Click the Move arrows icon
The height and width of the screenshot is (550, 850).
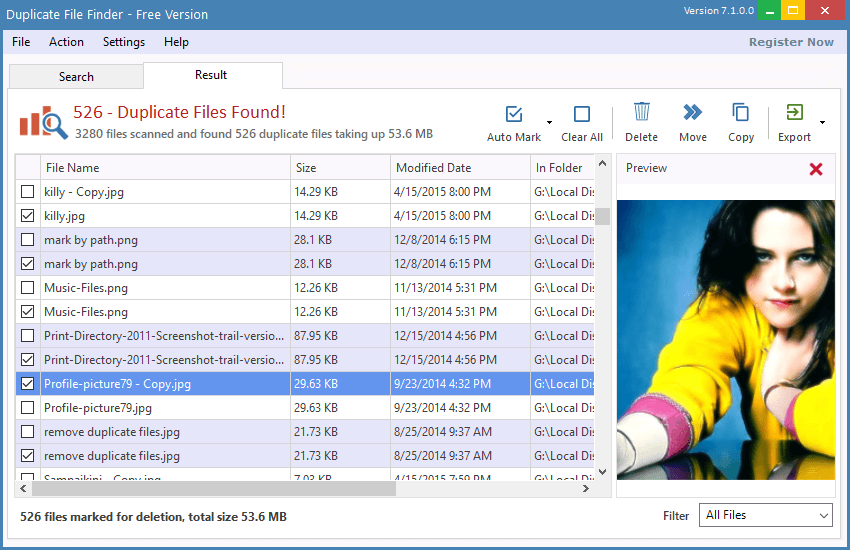click(x=692, y=112)
